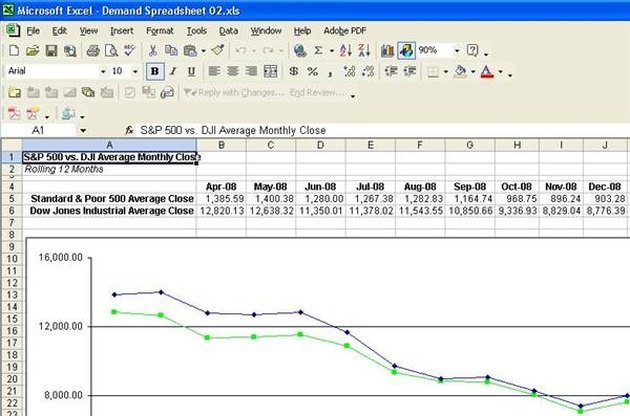Image resolution: width=630 pixels, height=416 pixels.
Task: Open the Format menu
Action: pyautogui.click(x=160, y=31)
